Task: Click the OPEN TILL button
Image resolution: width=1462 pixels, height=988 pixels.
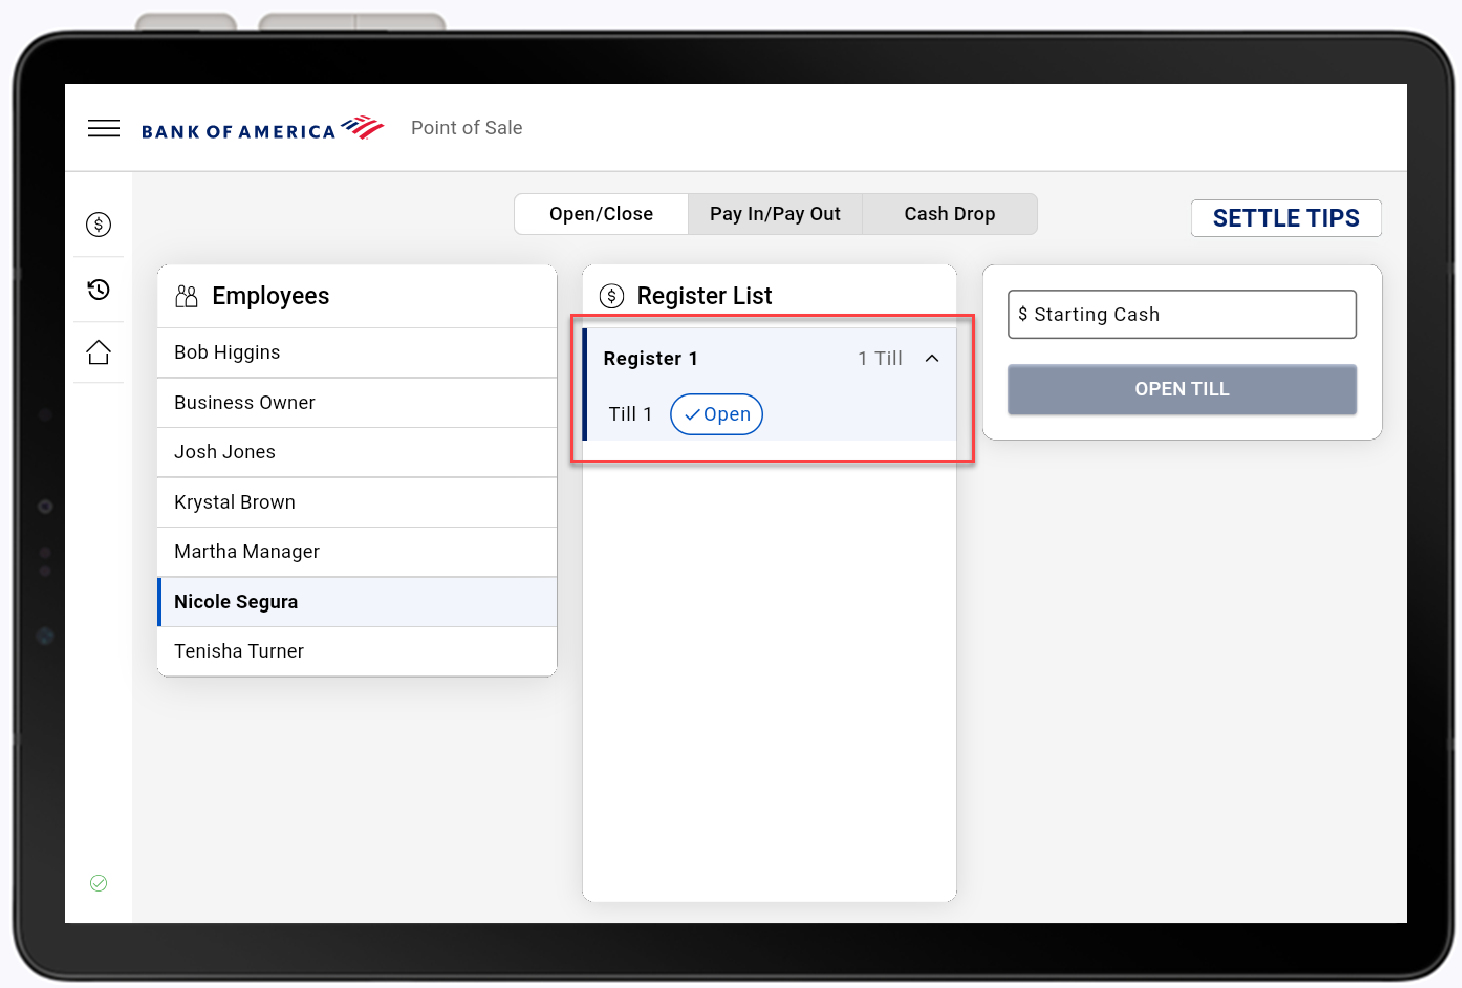Action: [1181, 389]
